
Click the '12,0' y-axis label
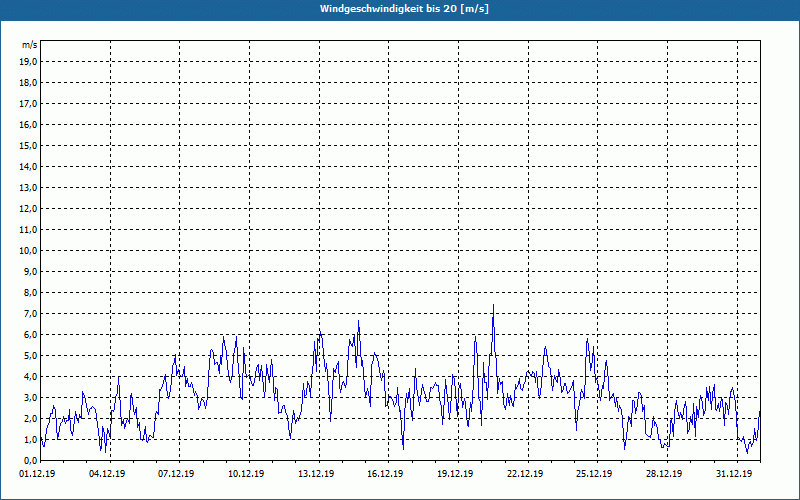point(28,209)
